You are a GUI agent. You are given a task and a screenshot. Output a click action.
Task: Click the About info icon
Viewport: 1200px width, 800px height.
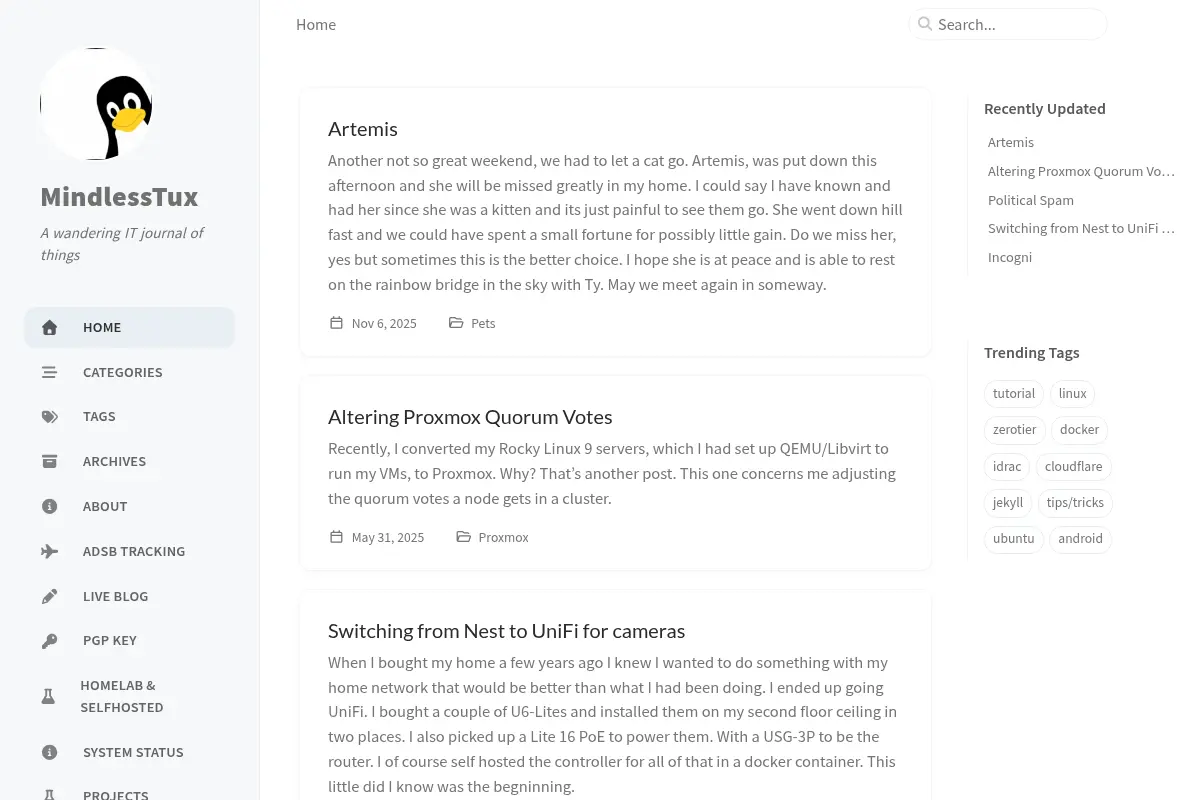coord(49,506)
